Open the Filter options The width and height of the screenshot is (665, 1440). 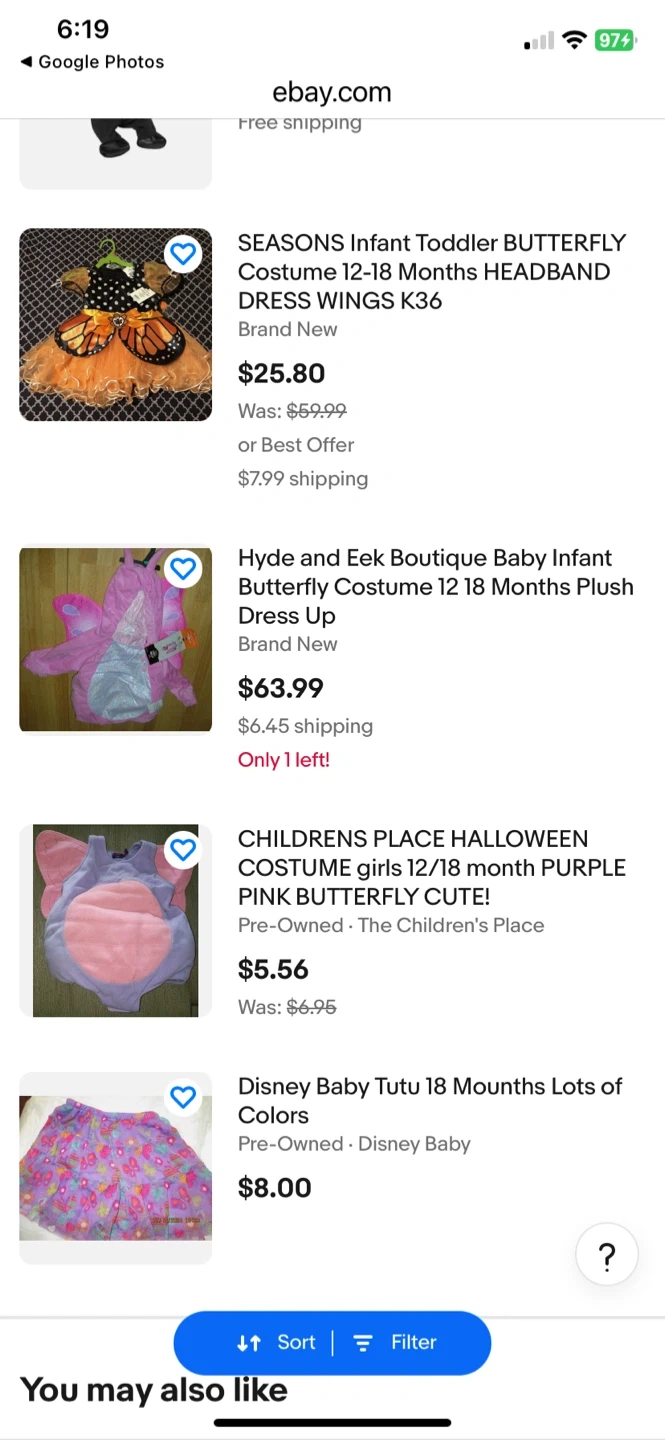(x=396, y=1343)
